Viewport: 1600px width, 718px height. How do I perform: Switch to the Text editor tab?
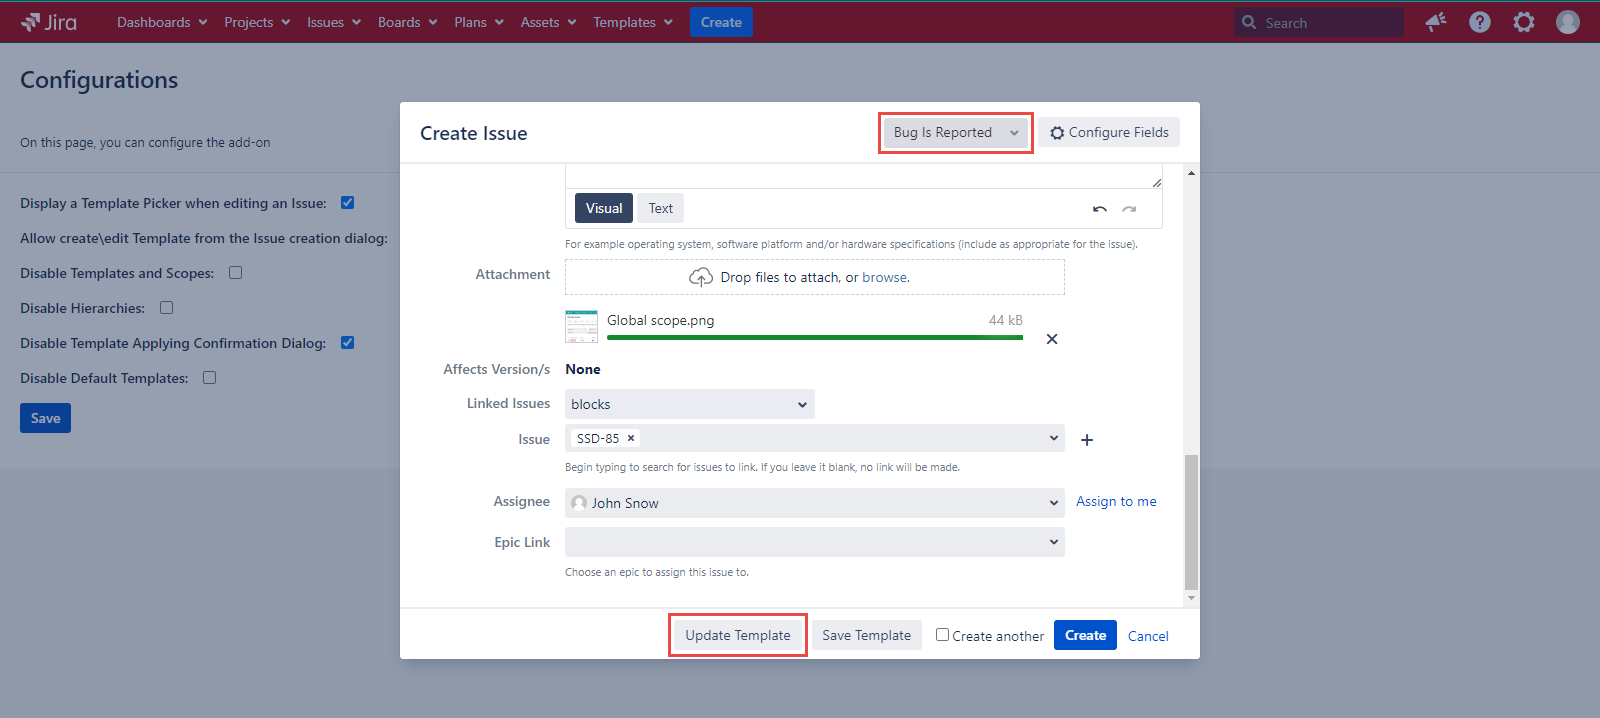point(660,208)
